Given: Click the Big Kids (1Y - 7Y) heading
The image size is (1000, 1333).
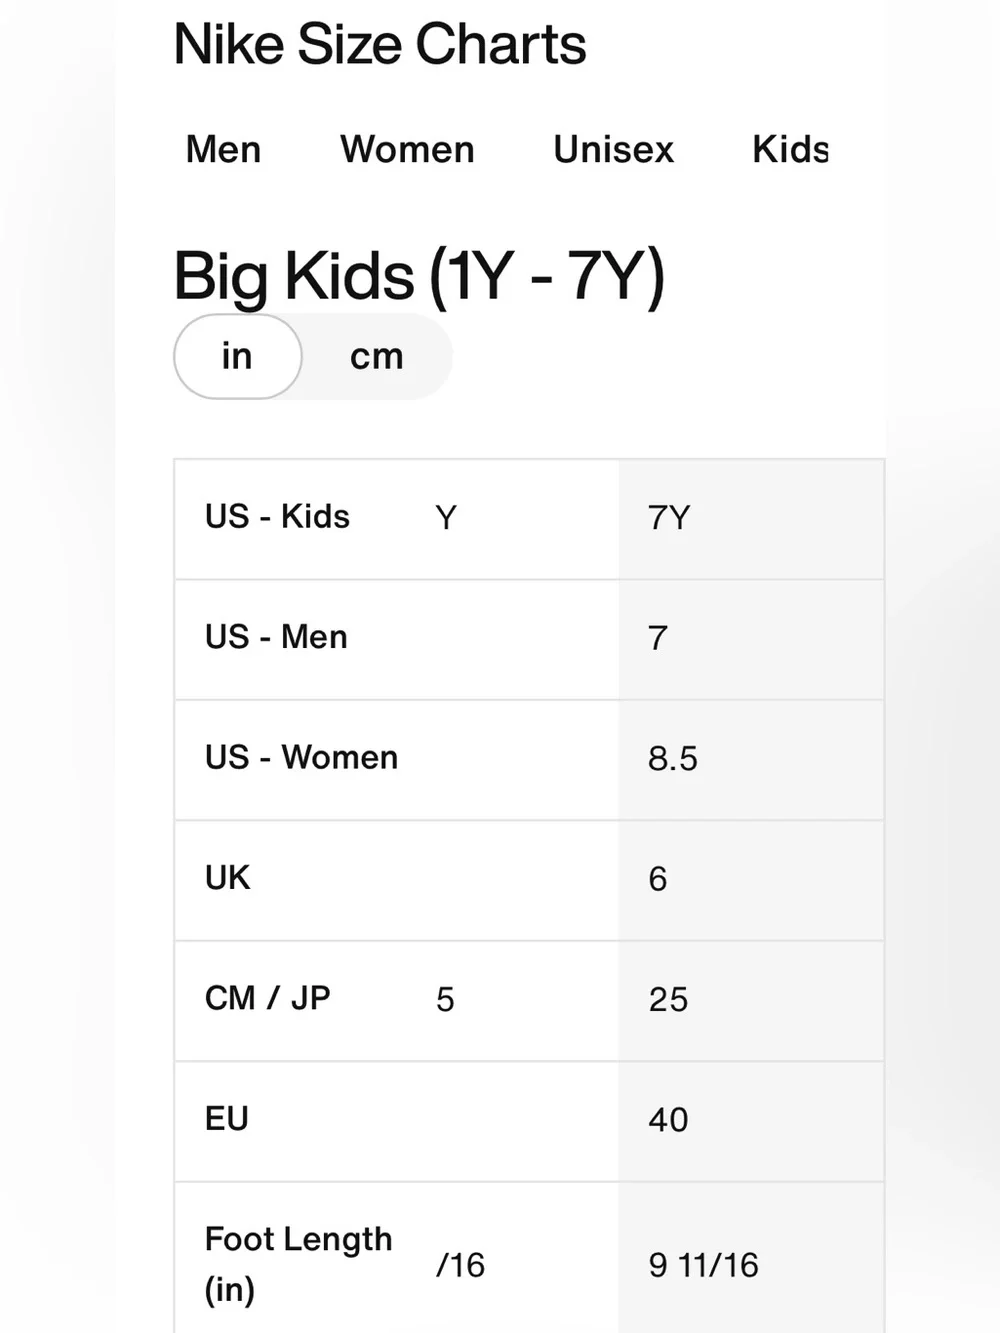Looking at the screenshot, I should (419, 277).
